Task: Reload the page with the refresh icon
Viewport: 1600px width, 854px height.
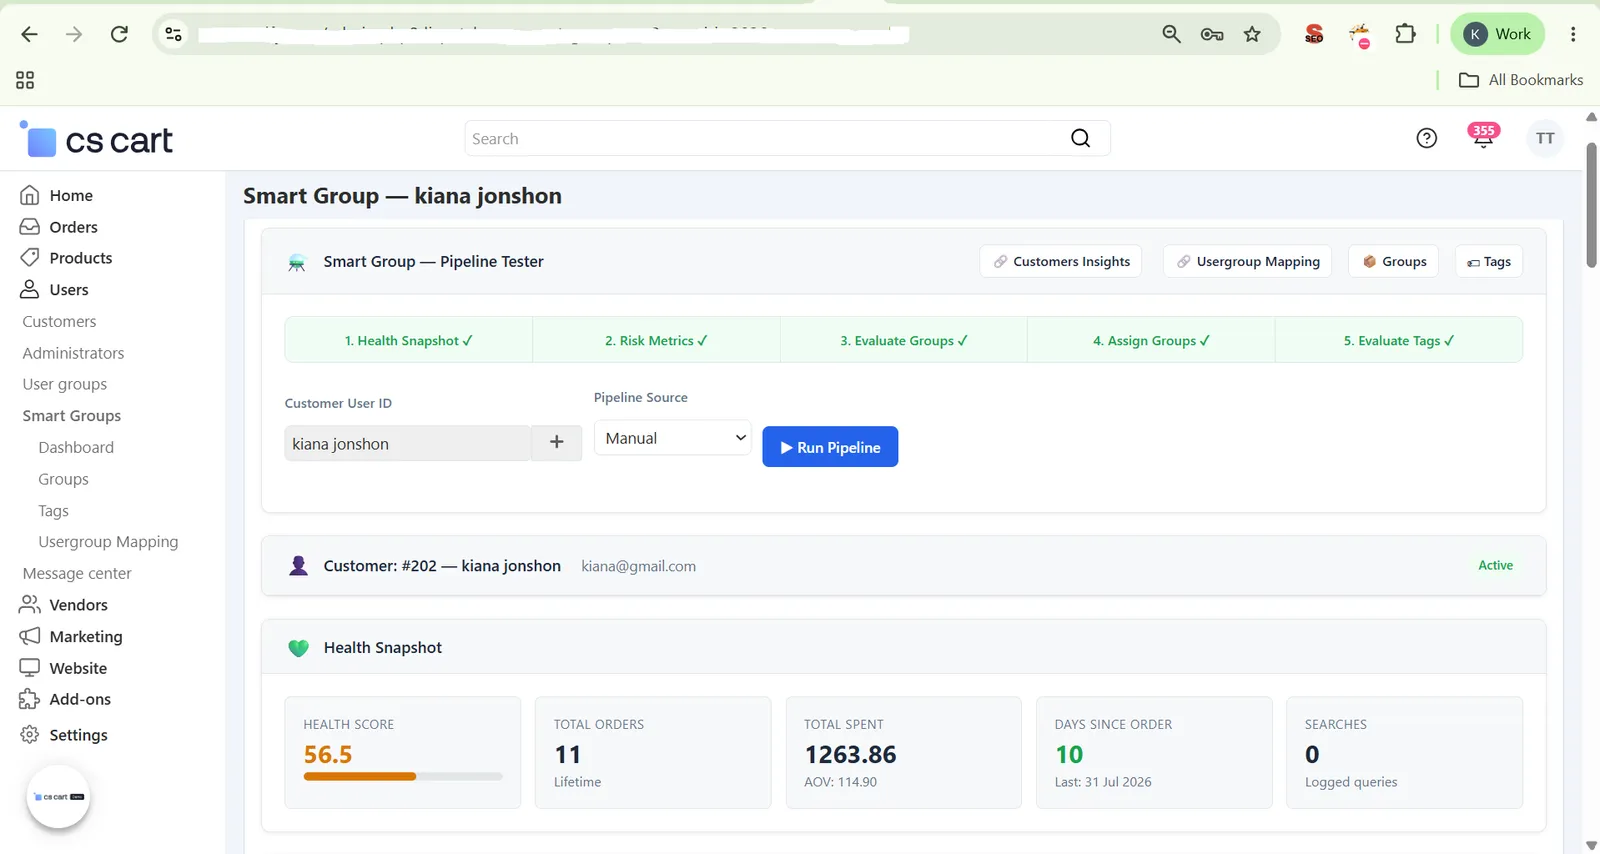Action: 119,34
